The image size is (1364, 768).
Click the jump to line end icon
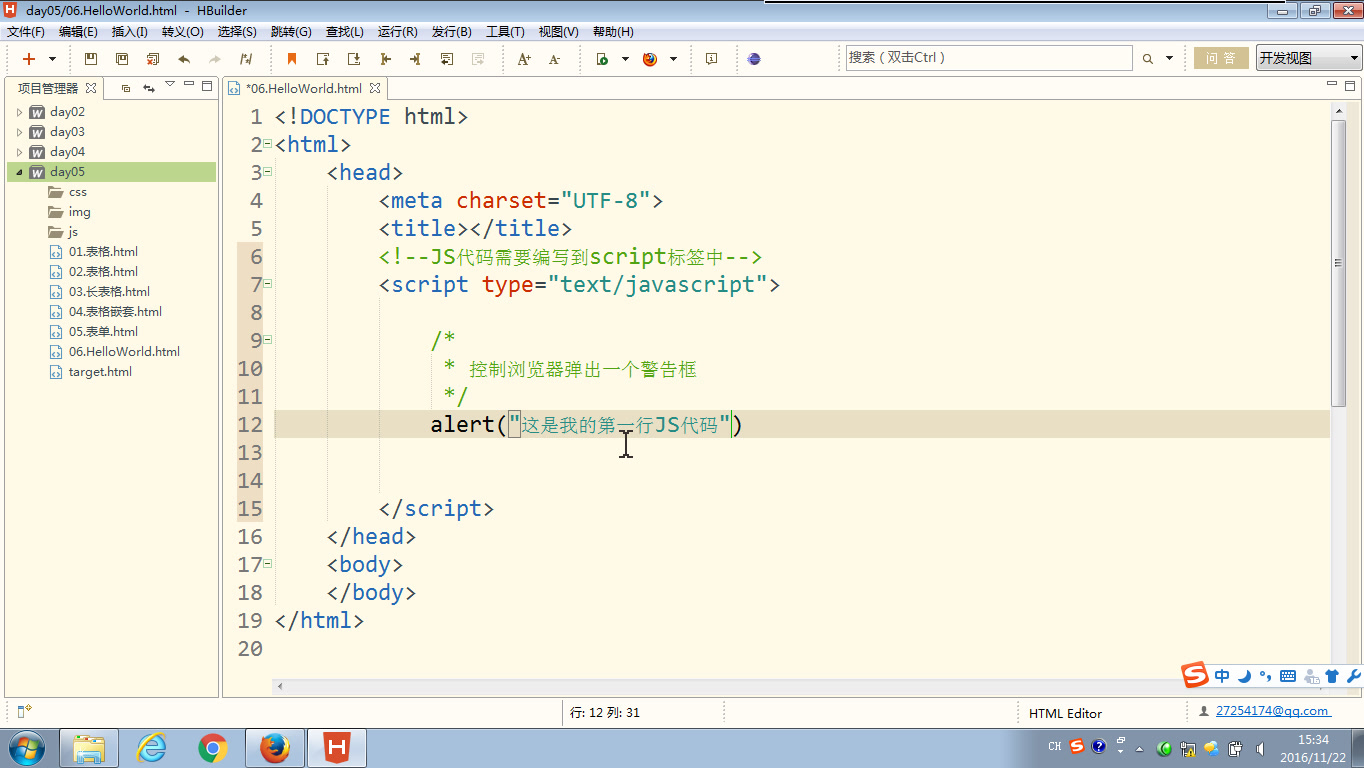click(416, 59)
